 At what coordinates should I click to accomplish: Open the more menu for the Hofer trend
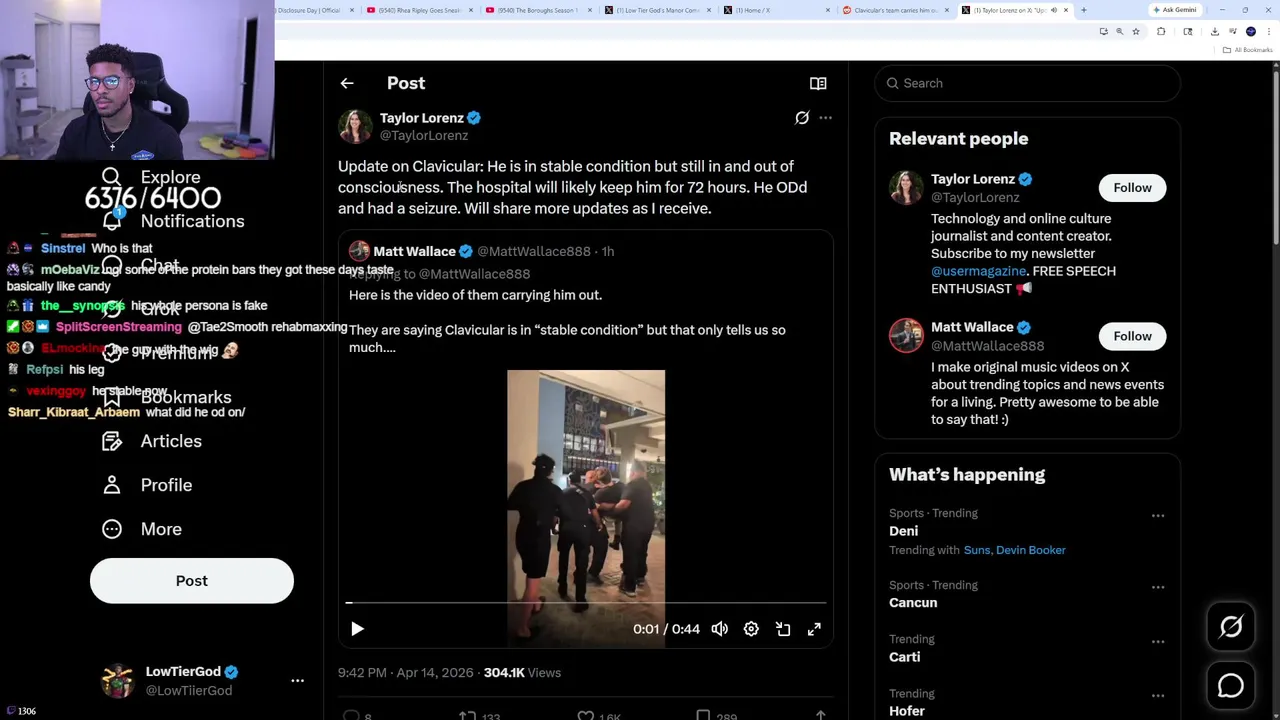coord(1158,696)
